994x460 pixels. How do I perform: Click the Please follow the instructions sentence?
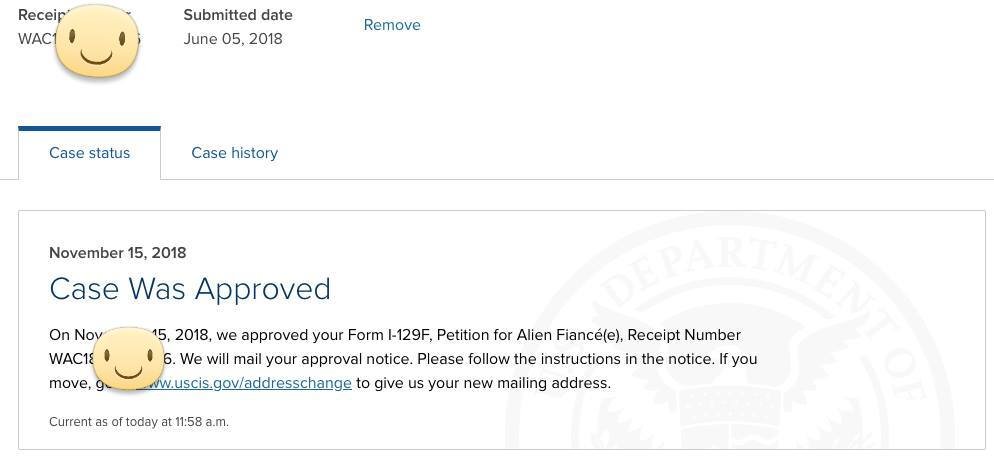565,359
